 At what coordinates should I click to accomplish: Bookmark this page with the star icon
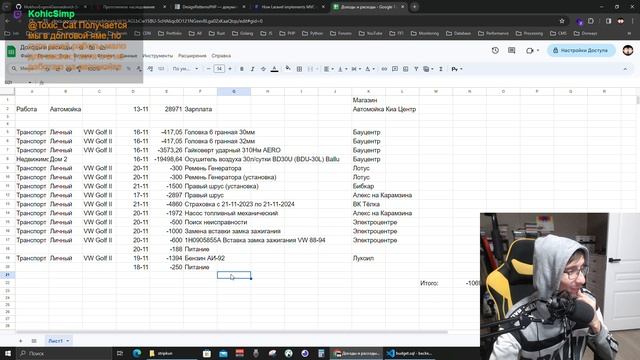[x=562, y=21]
